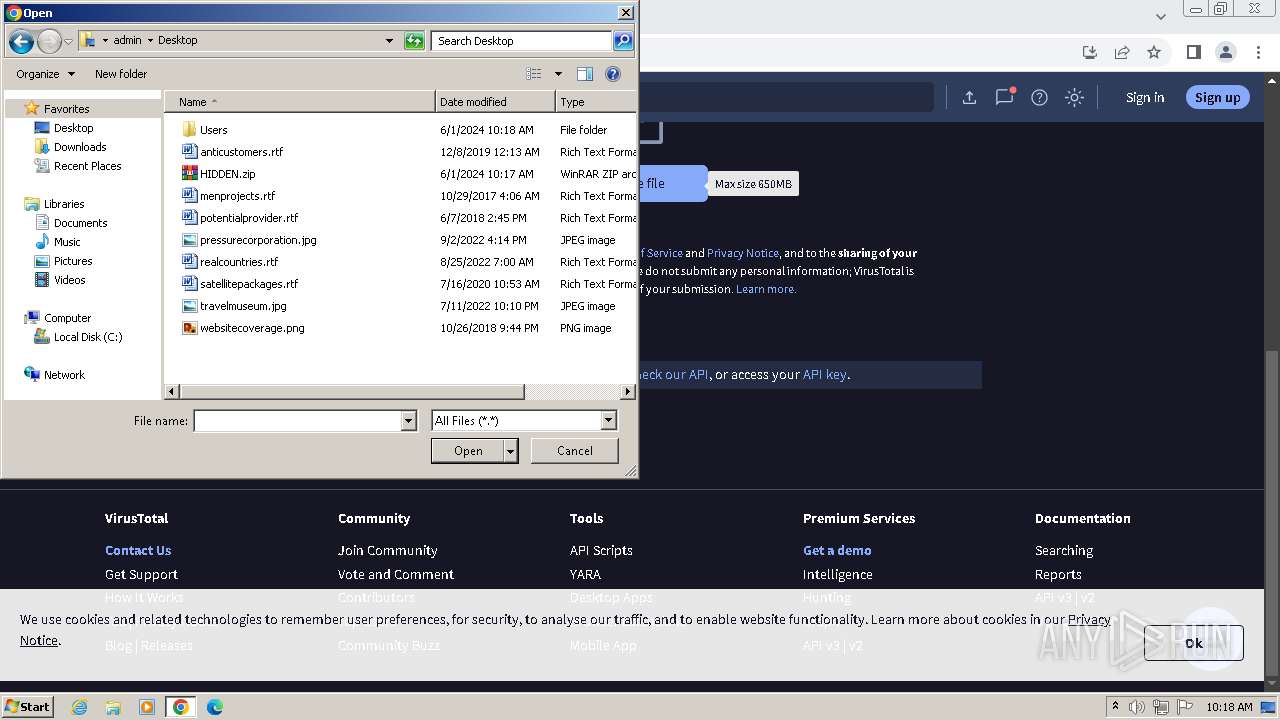This screenshot has width=1280, height=720.
Task: Select Local Disk (C:) in navigation pane
Action: point(88,337)
